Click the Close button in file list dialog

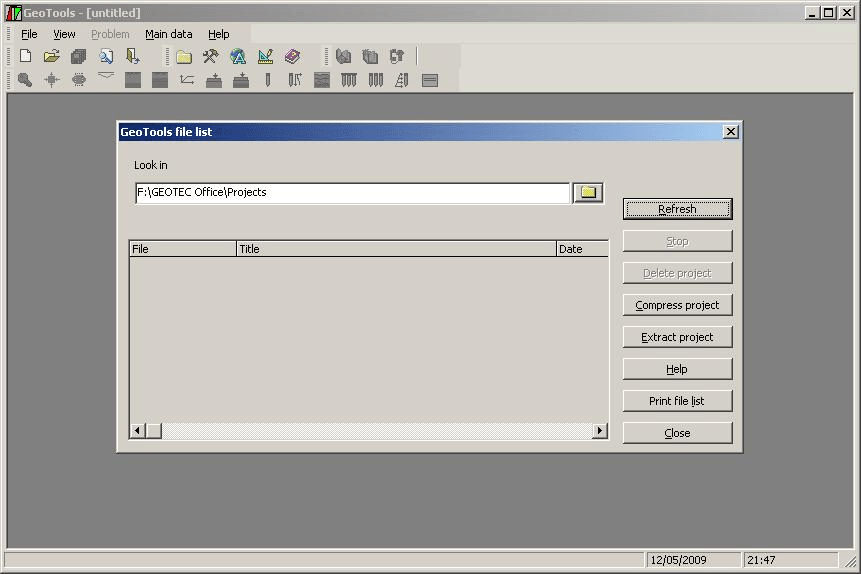[x=677, y=433]
